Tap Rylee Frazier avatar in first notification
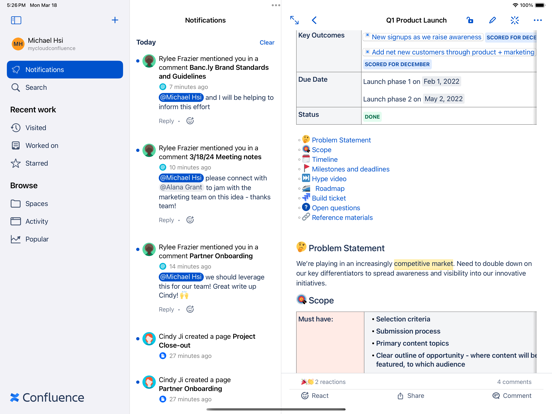552x414 pixels. pyautogui.click(x=149, y=61)
